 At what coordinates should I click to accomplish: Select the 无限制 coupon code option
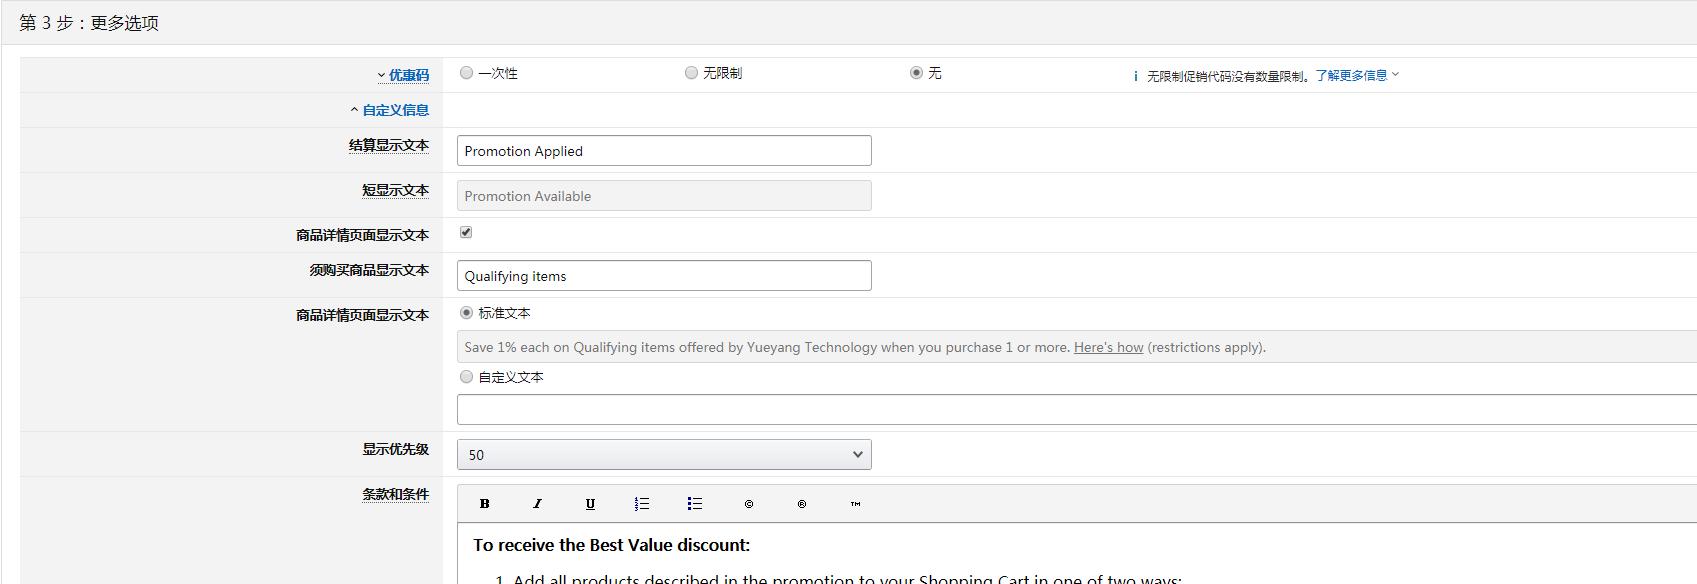pos(691,73)
